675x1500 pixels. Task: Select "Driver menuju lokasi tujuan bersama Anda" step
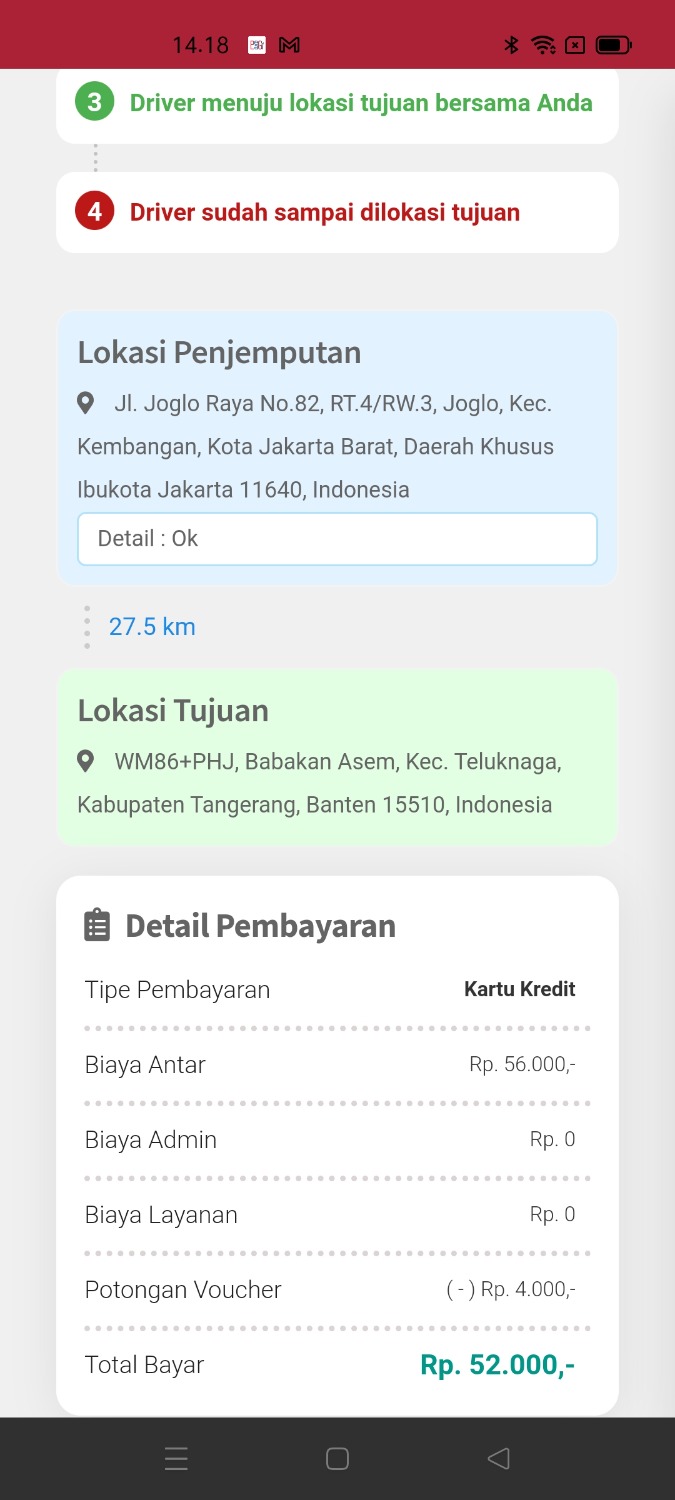click(x=360, y=103)
